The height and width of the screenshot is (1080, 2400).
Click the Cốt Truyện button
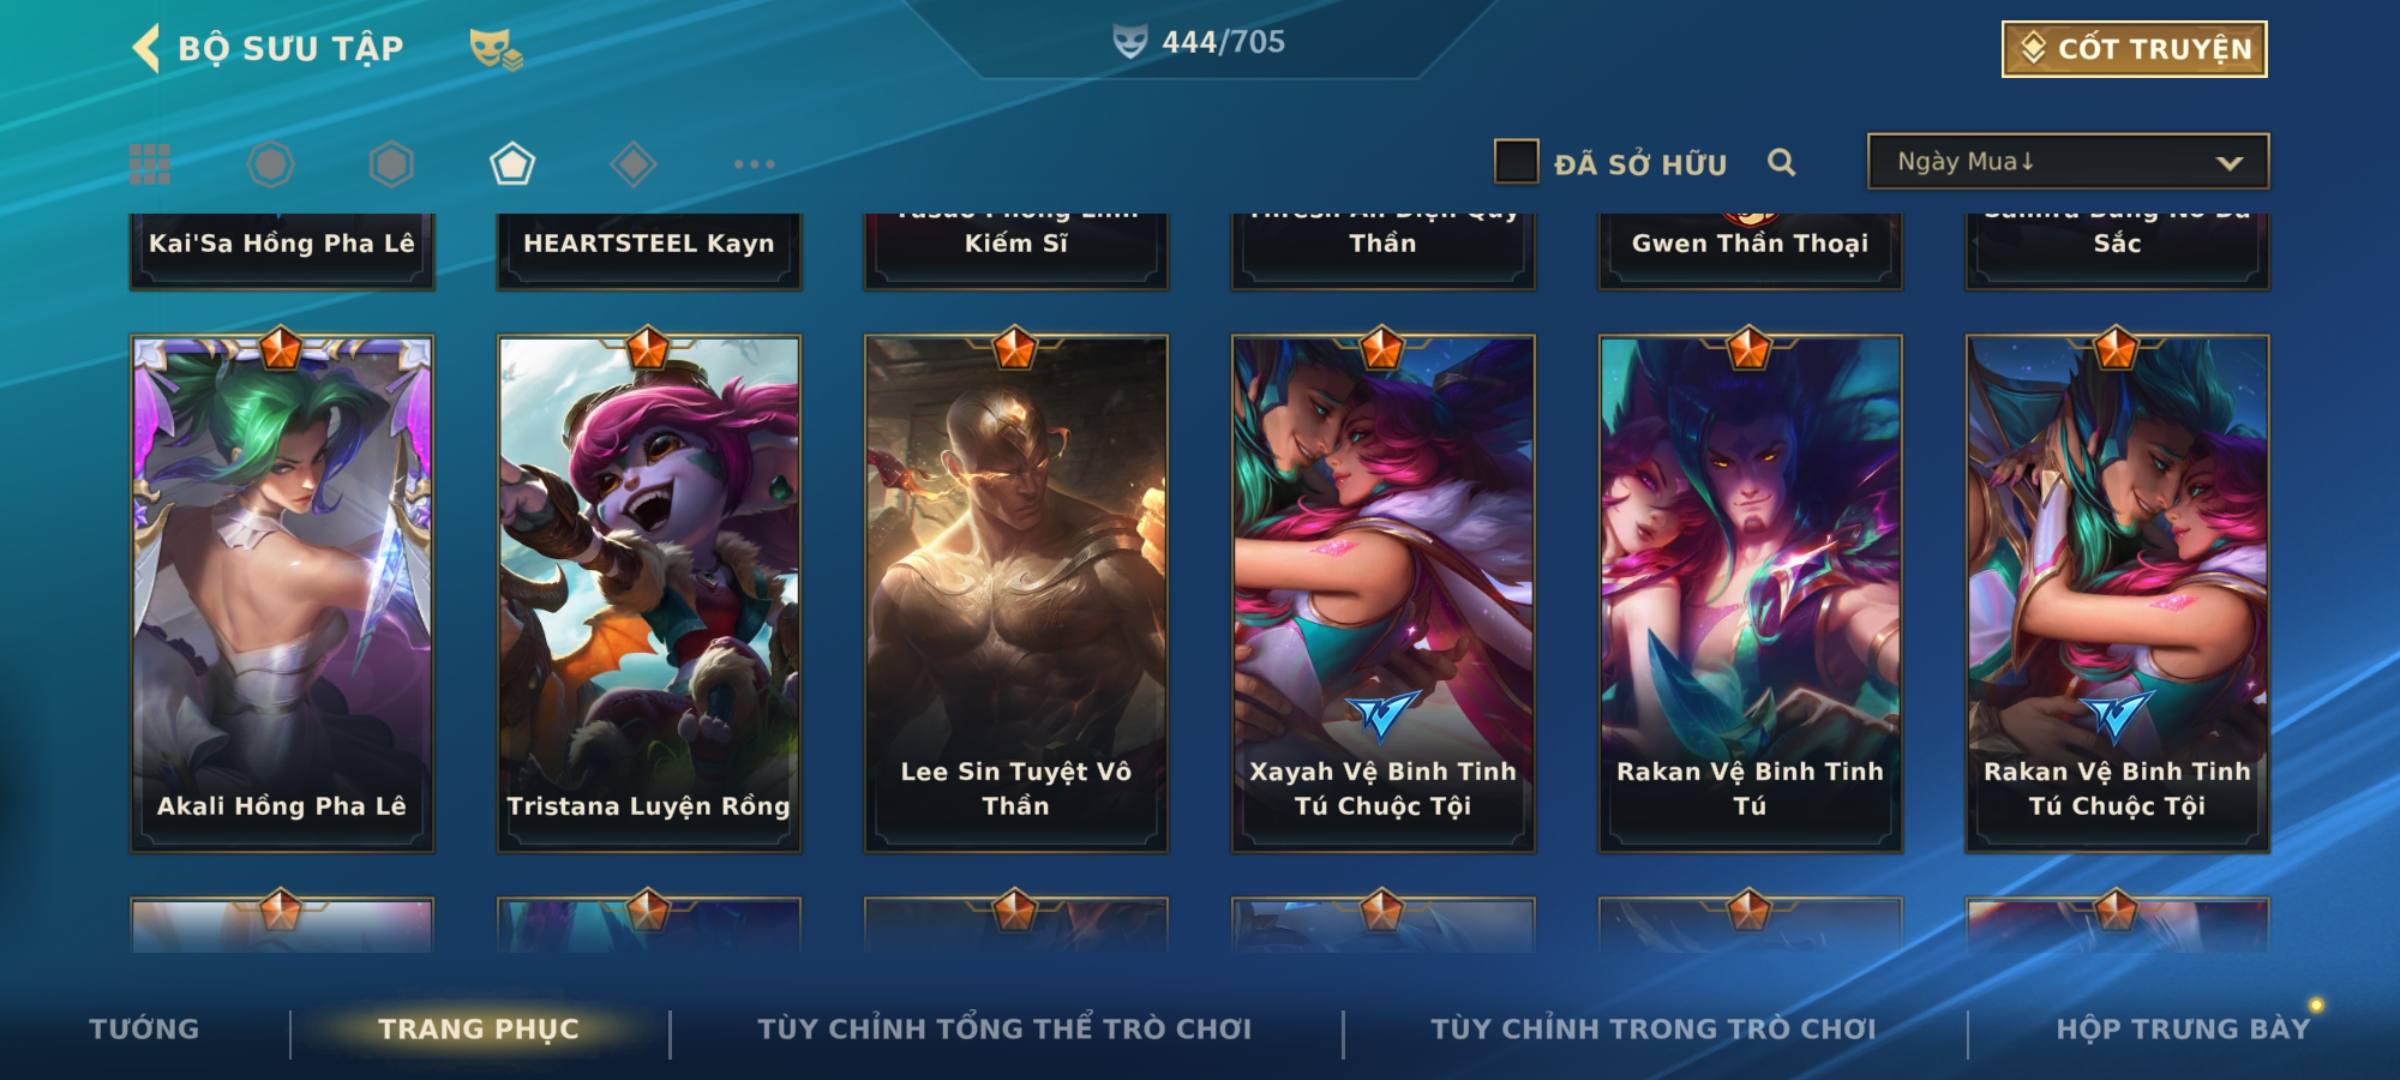click(2134, 48)
